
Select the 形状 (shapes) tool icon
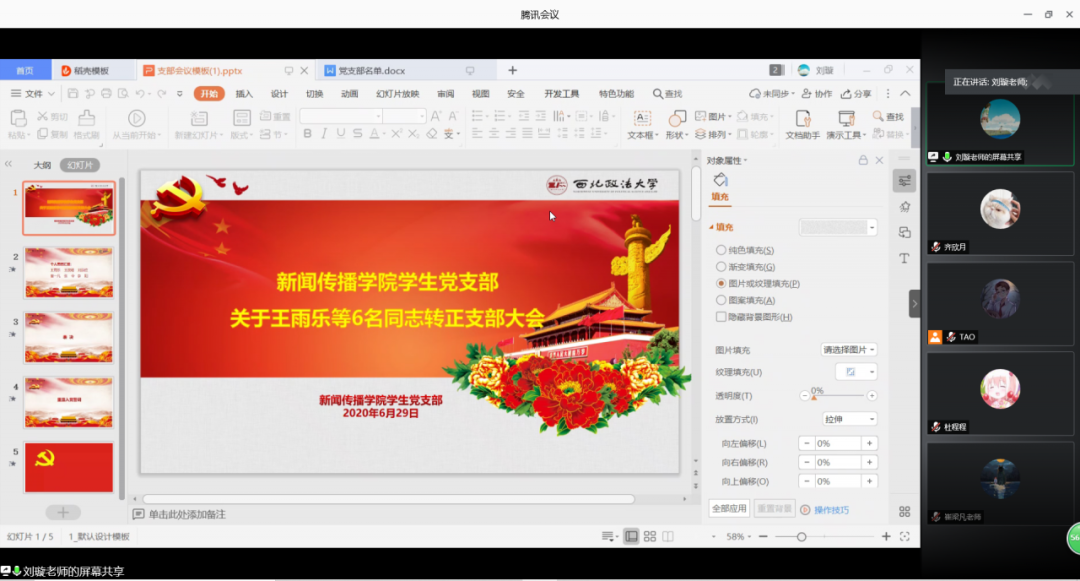(x=675, y=119)
